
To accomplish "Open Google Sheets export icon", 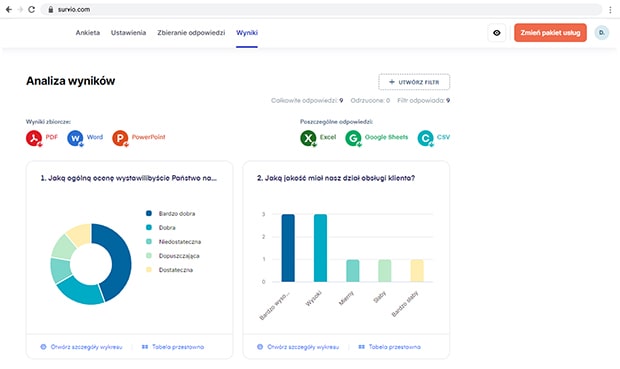I will tap(353, 138).
